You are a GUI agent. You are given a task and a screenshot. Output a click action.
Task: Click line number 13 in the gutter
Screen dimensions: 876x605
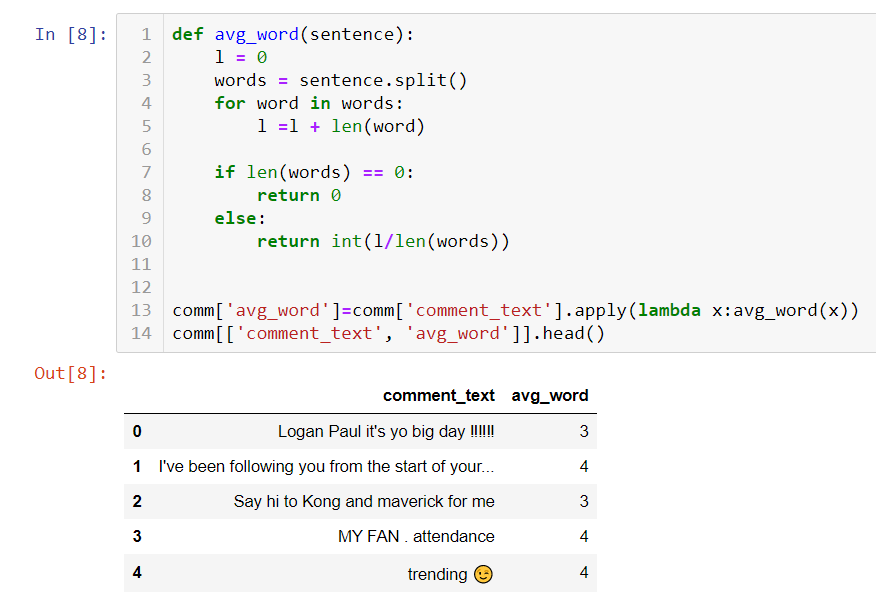(x=141, y=310)
